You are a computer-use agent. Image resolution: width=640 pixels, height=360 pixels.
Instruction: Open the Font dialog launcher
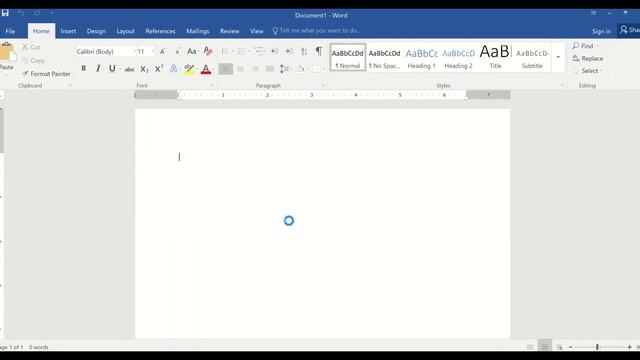point(212,85)
